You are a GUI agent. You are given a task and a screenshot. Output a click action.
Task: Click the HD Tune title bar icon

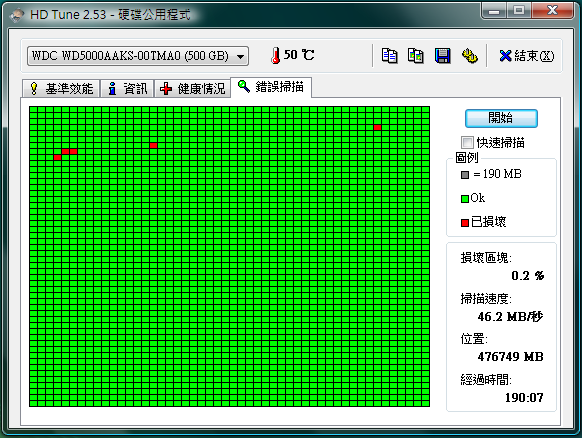pyautogui.click(x=17, y=15)
